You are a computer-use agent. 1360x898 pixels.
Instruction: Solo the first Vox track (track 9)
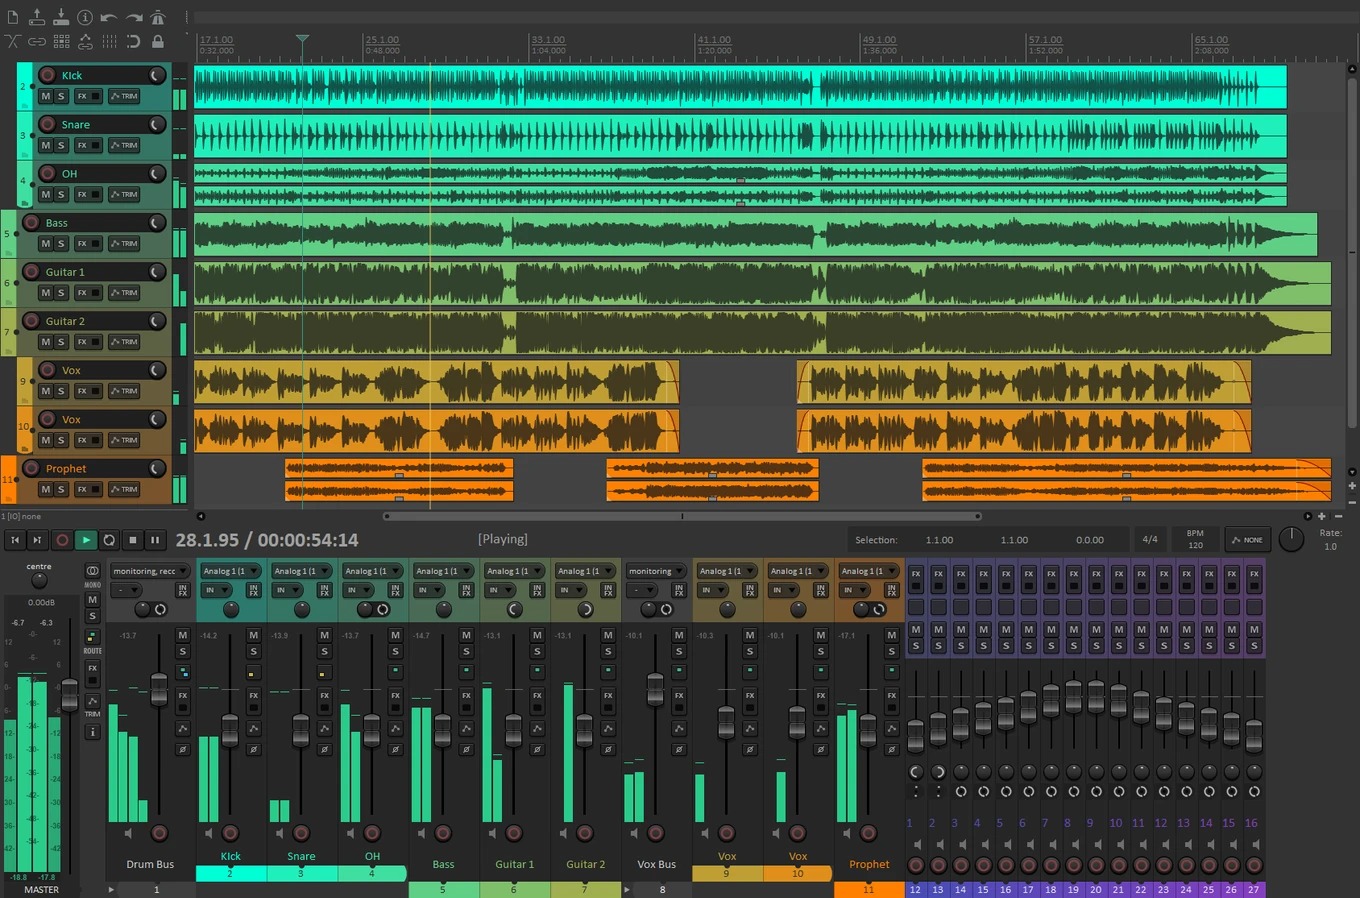tap(61, 391)
